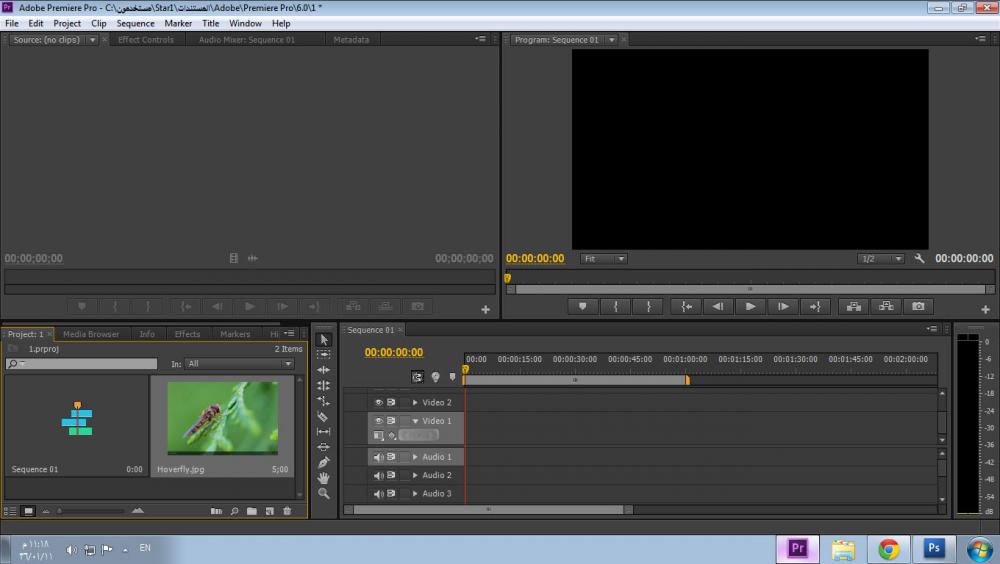
Task: Open the 1/2 playback resolution dropdown
Action: pos(879,259)
